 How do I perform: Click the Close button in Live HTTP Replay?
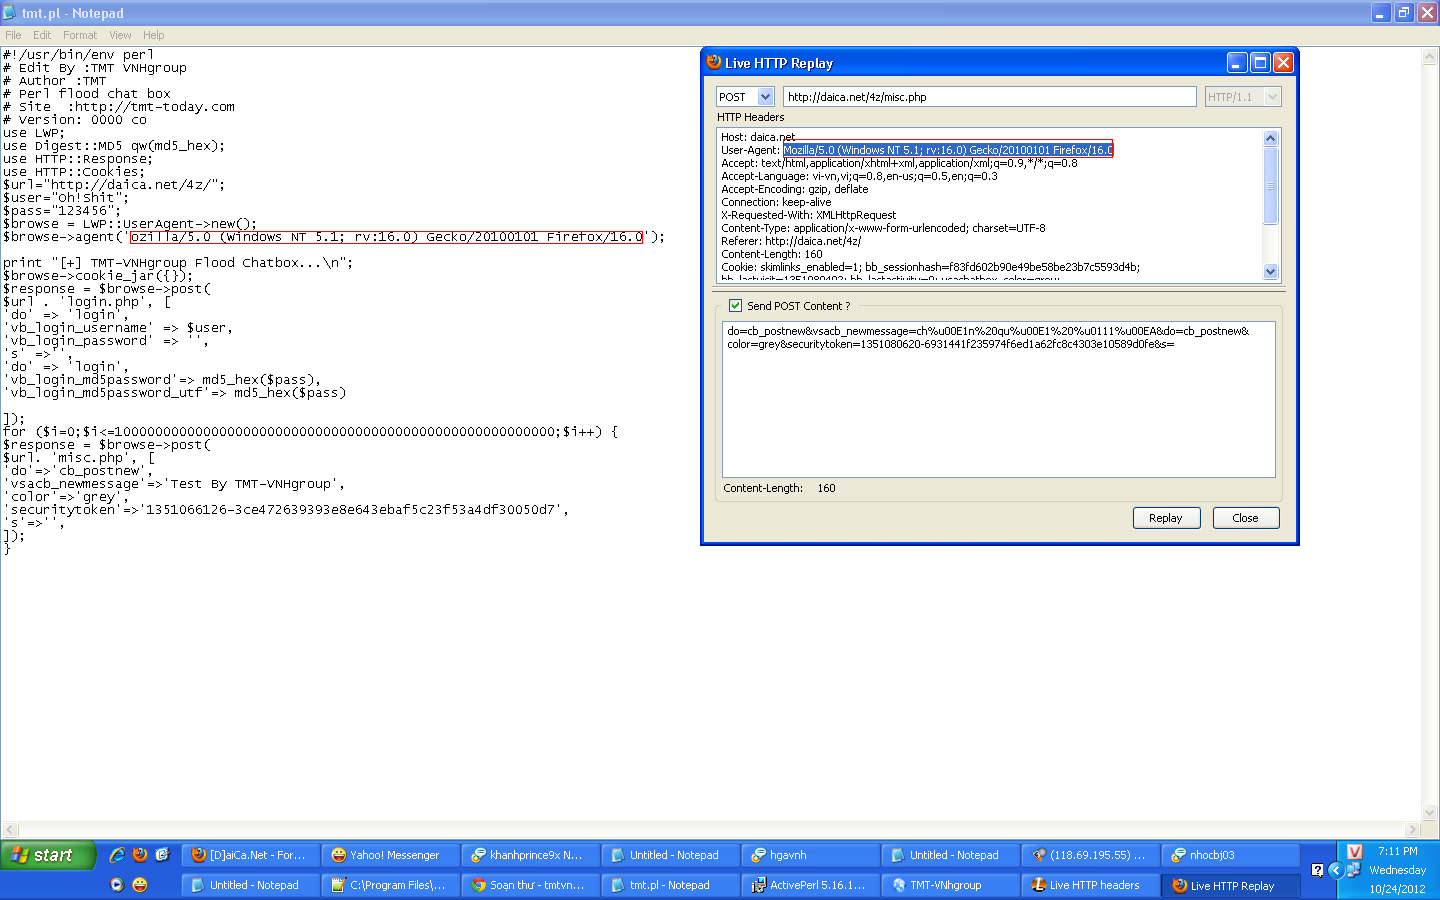[x=1245, y=518]
